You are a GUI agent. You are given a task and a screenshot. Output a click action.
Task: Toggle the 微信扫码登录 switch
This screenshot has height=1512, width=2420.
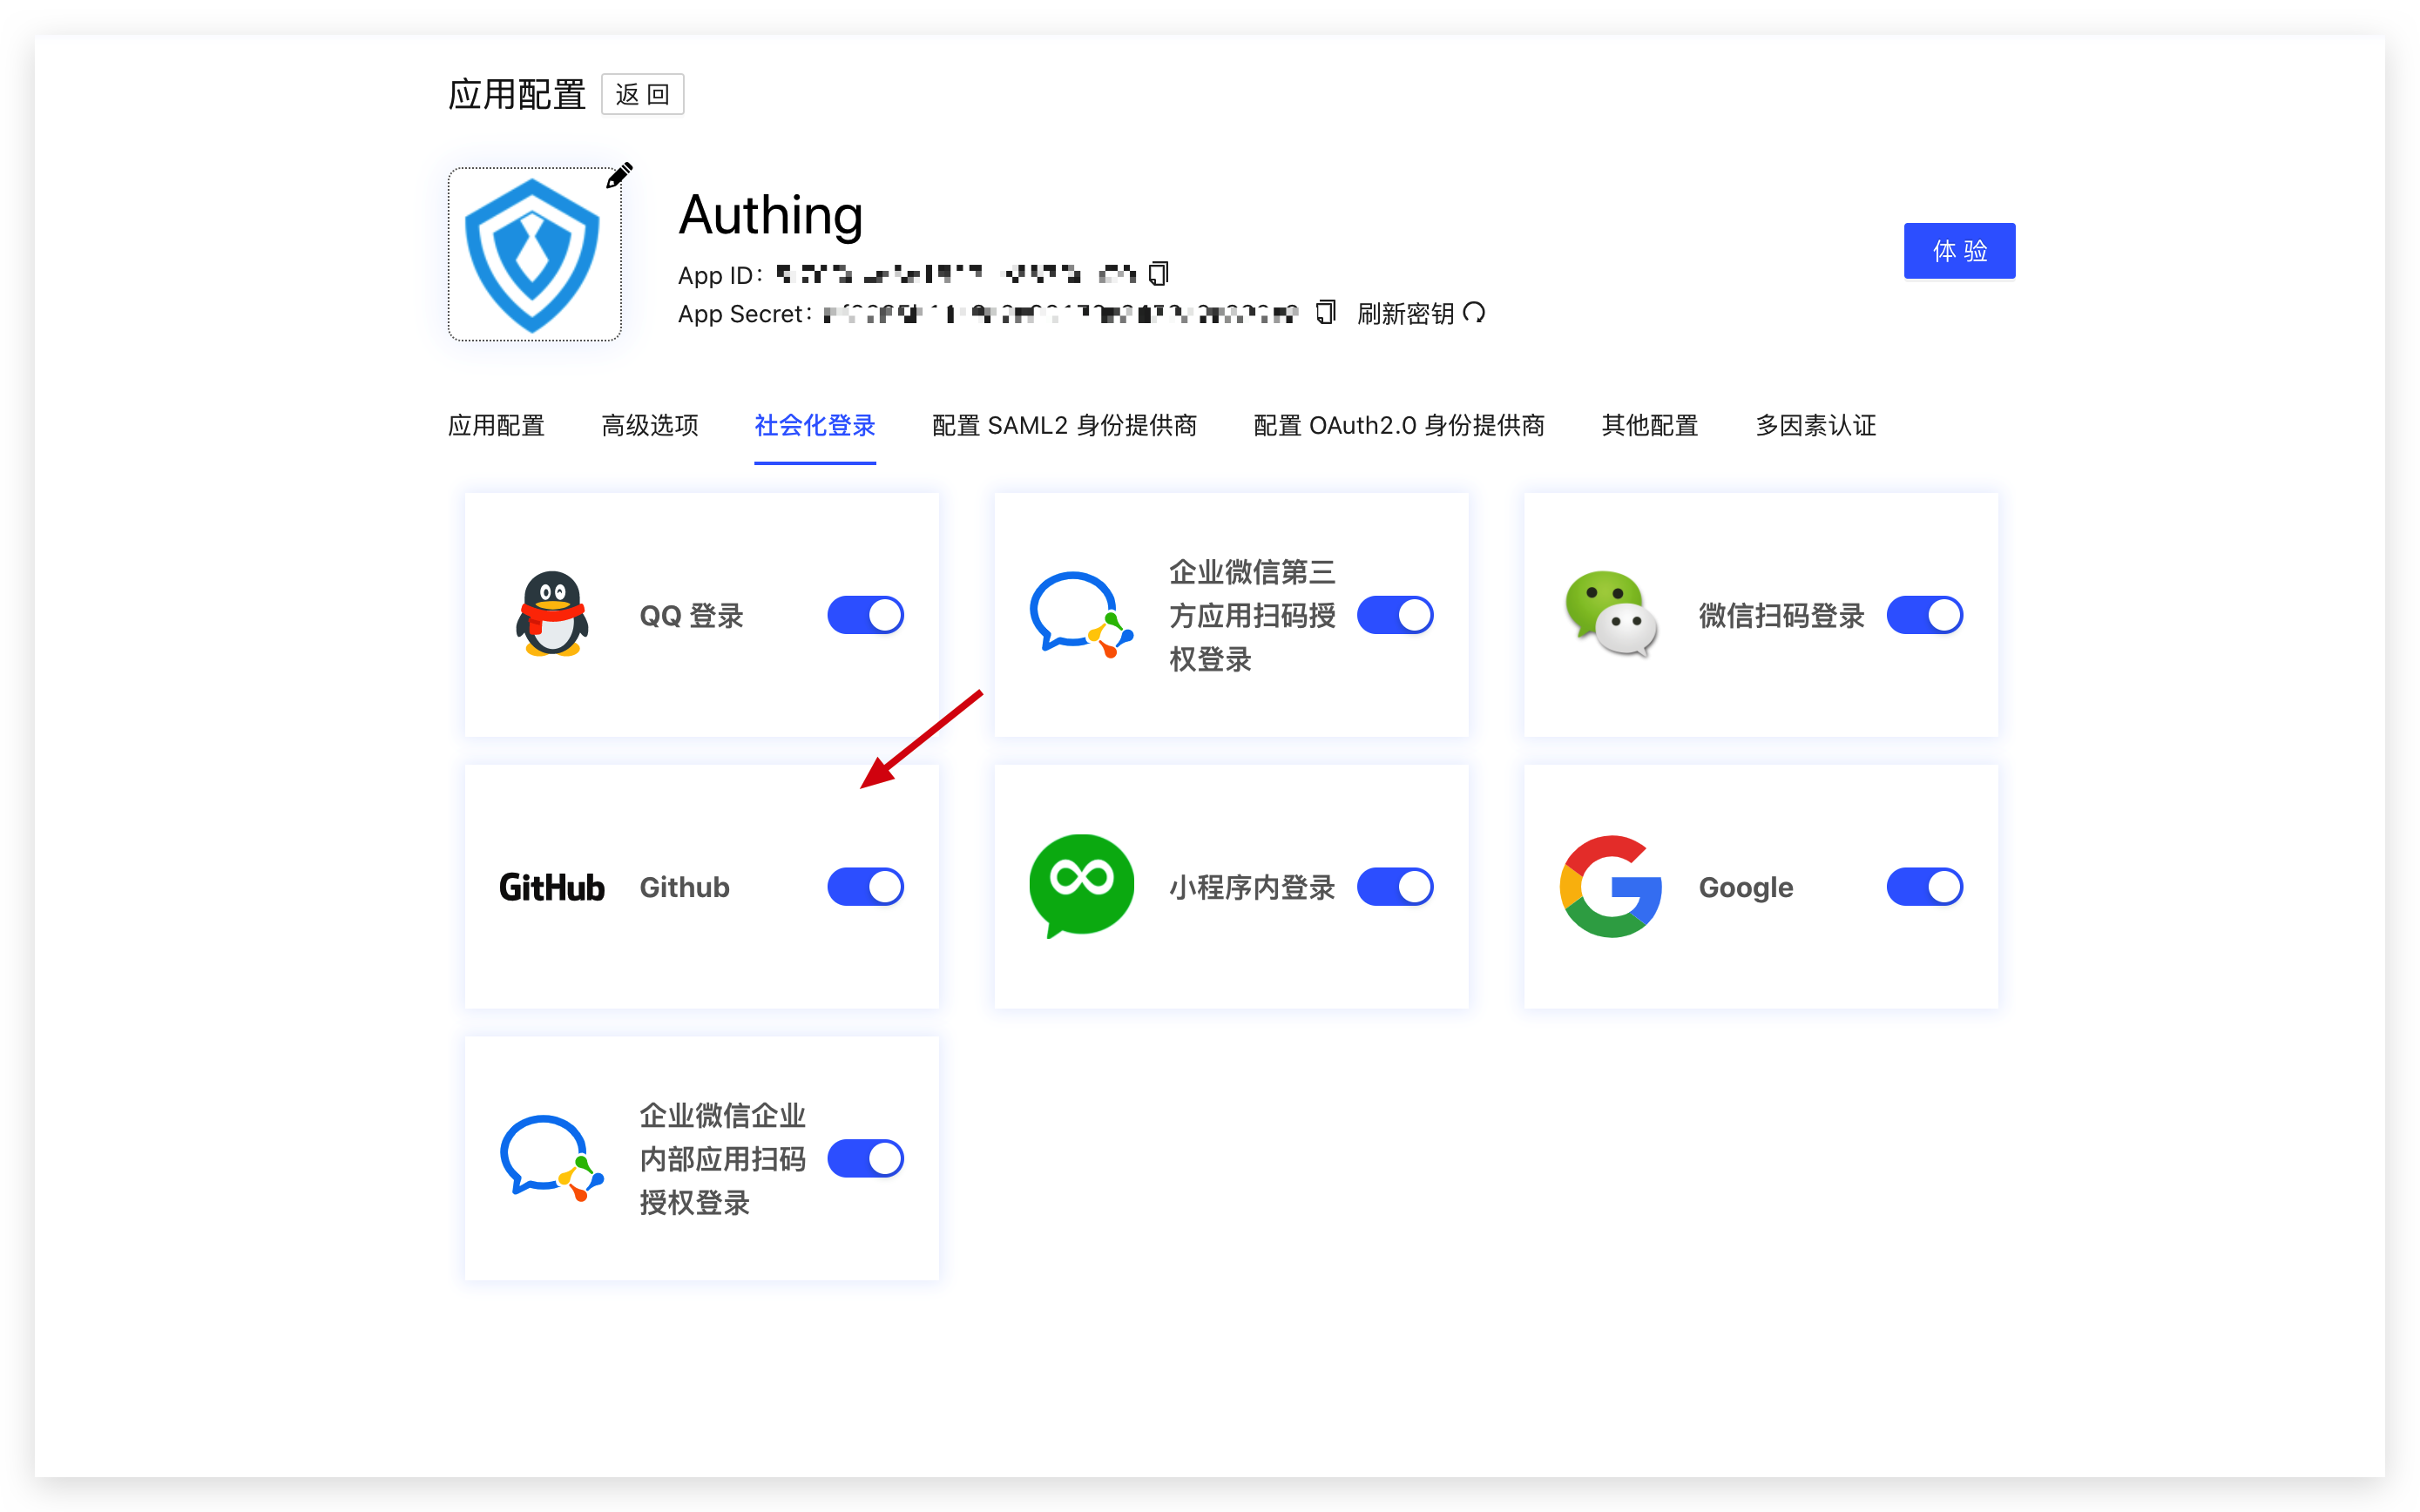coord(1925,615)
